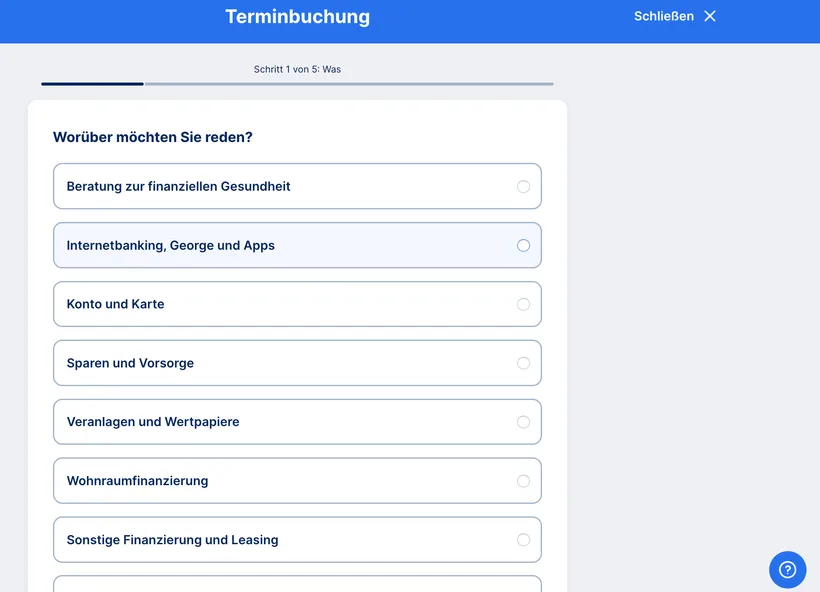Choose the Veranlagen und Wertpapiere option card
Image resolution: width=820 pixels, height=592 pixels.
click(x=297, y=422)
